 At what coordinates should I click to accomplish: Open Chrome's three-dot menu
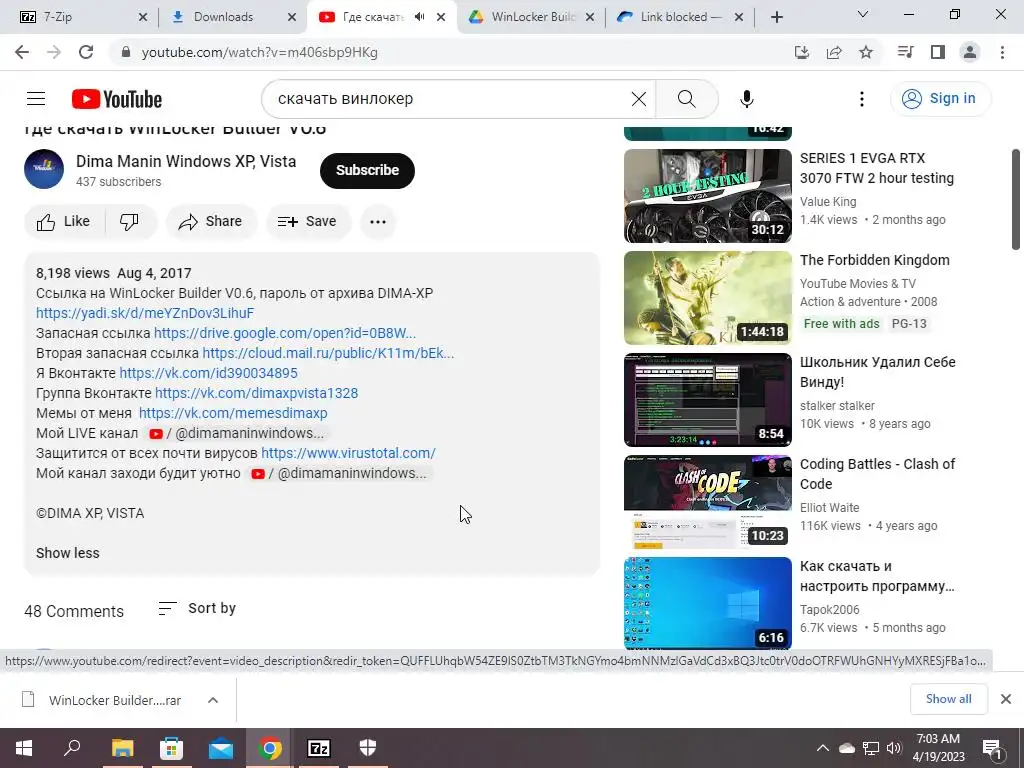tap(1002, 52)
